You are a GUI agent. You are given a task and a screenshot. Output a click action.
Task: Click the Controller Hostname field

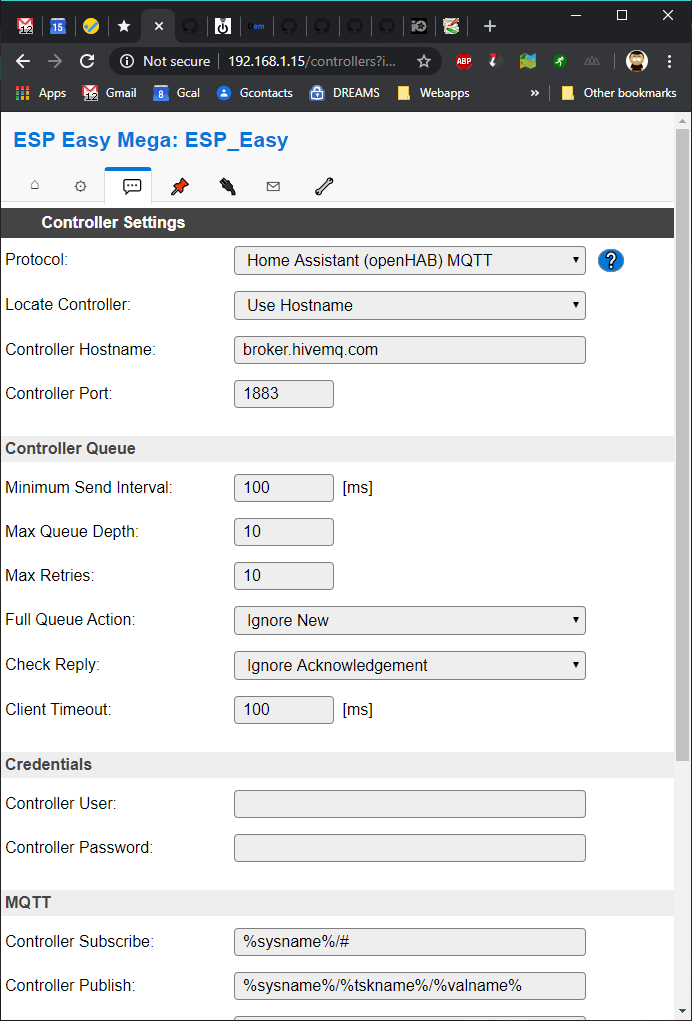tap(410, 350)
